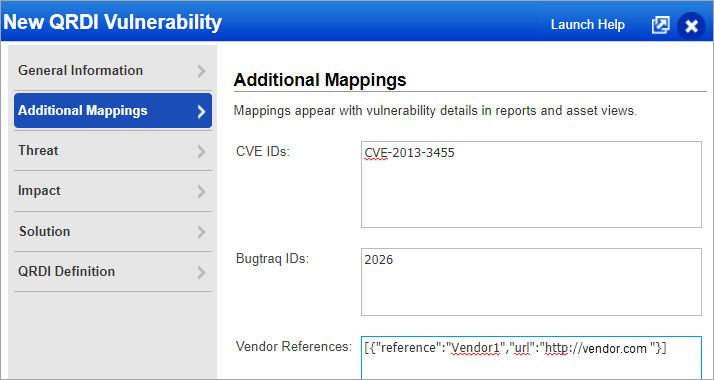Click the chevron beside Impact
714x380 pixels.
click(x=201, y=192)
